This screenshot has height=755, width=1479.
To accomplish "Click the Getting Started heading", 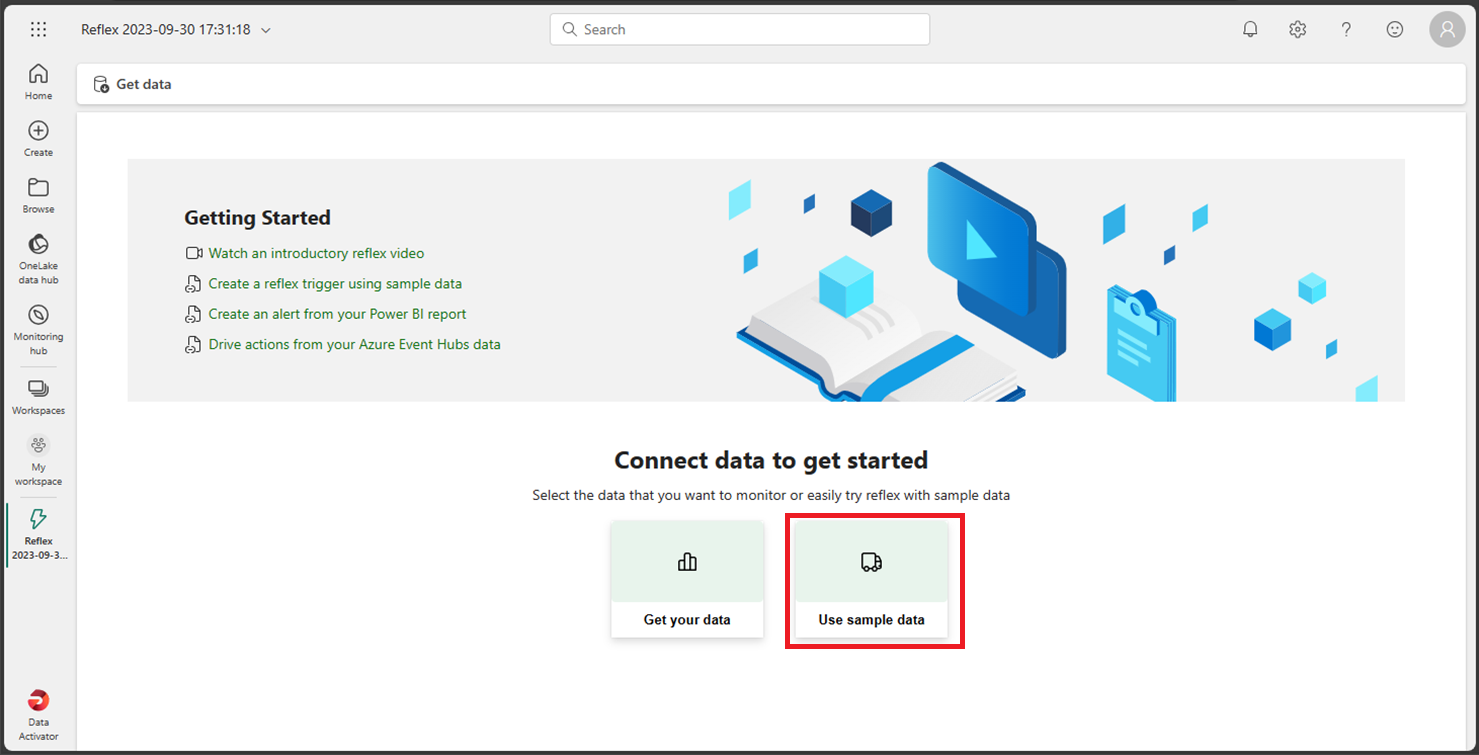I will pos(257,218).
